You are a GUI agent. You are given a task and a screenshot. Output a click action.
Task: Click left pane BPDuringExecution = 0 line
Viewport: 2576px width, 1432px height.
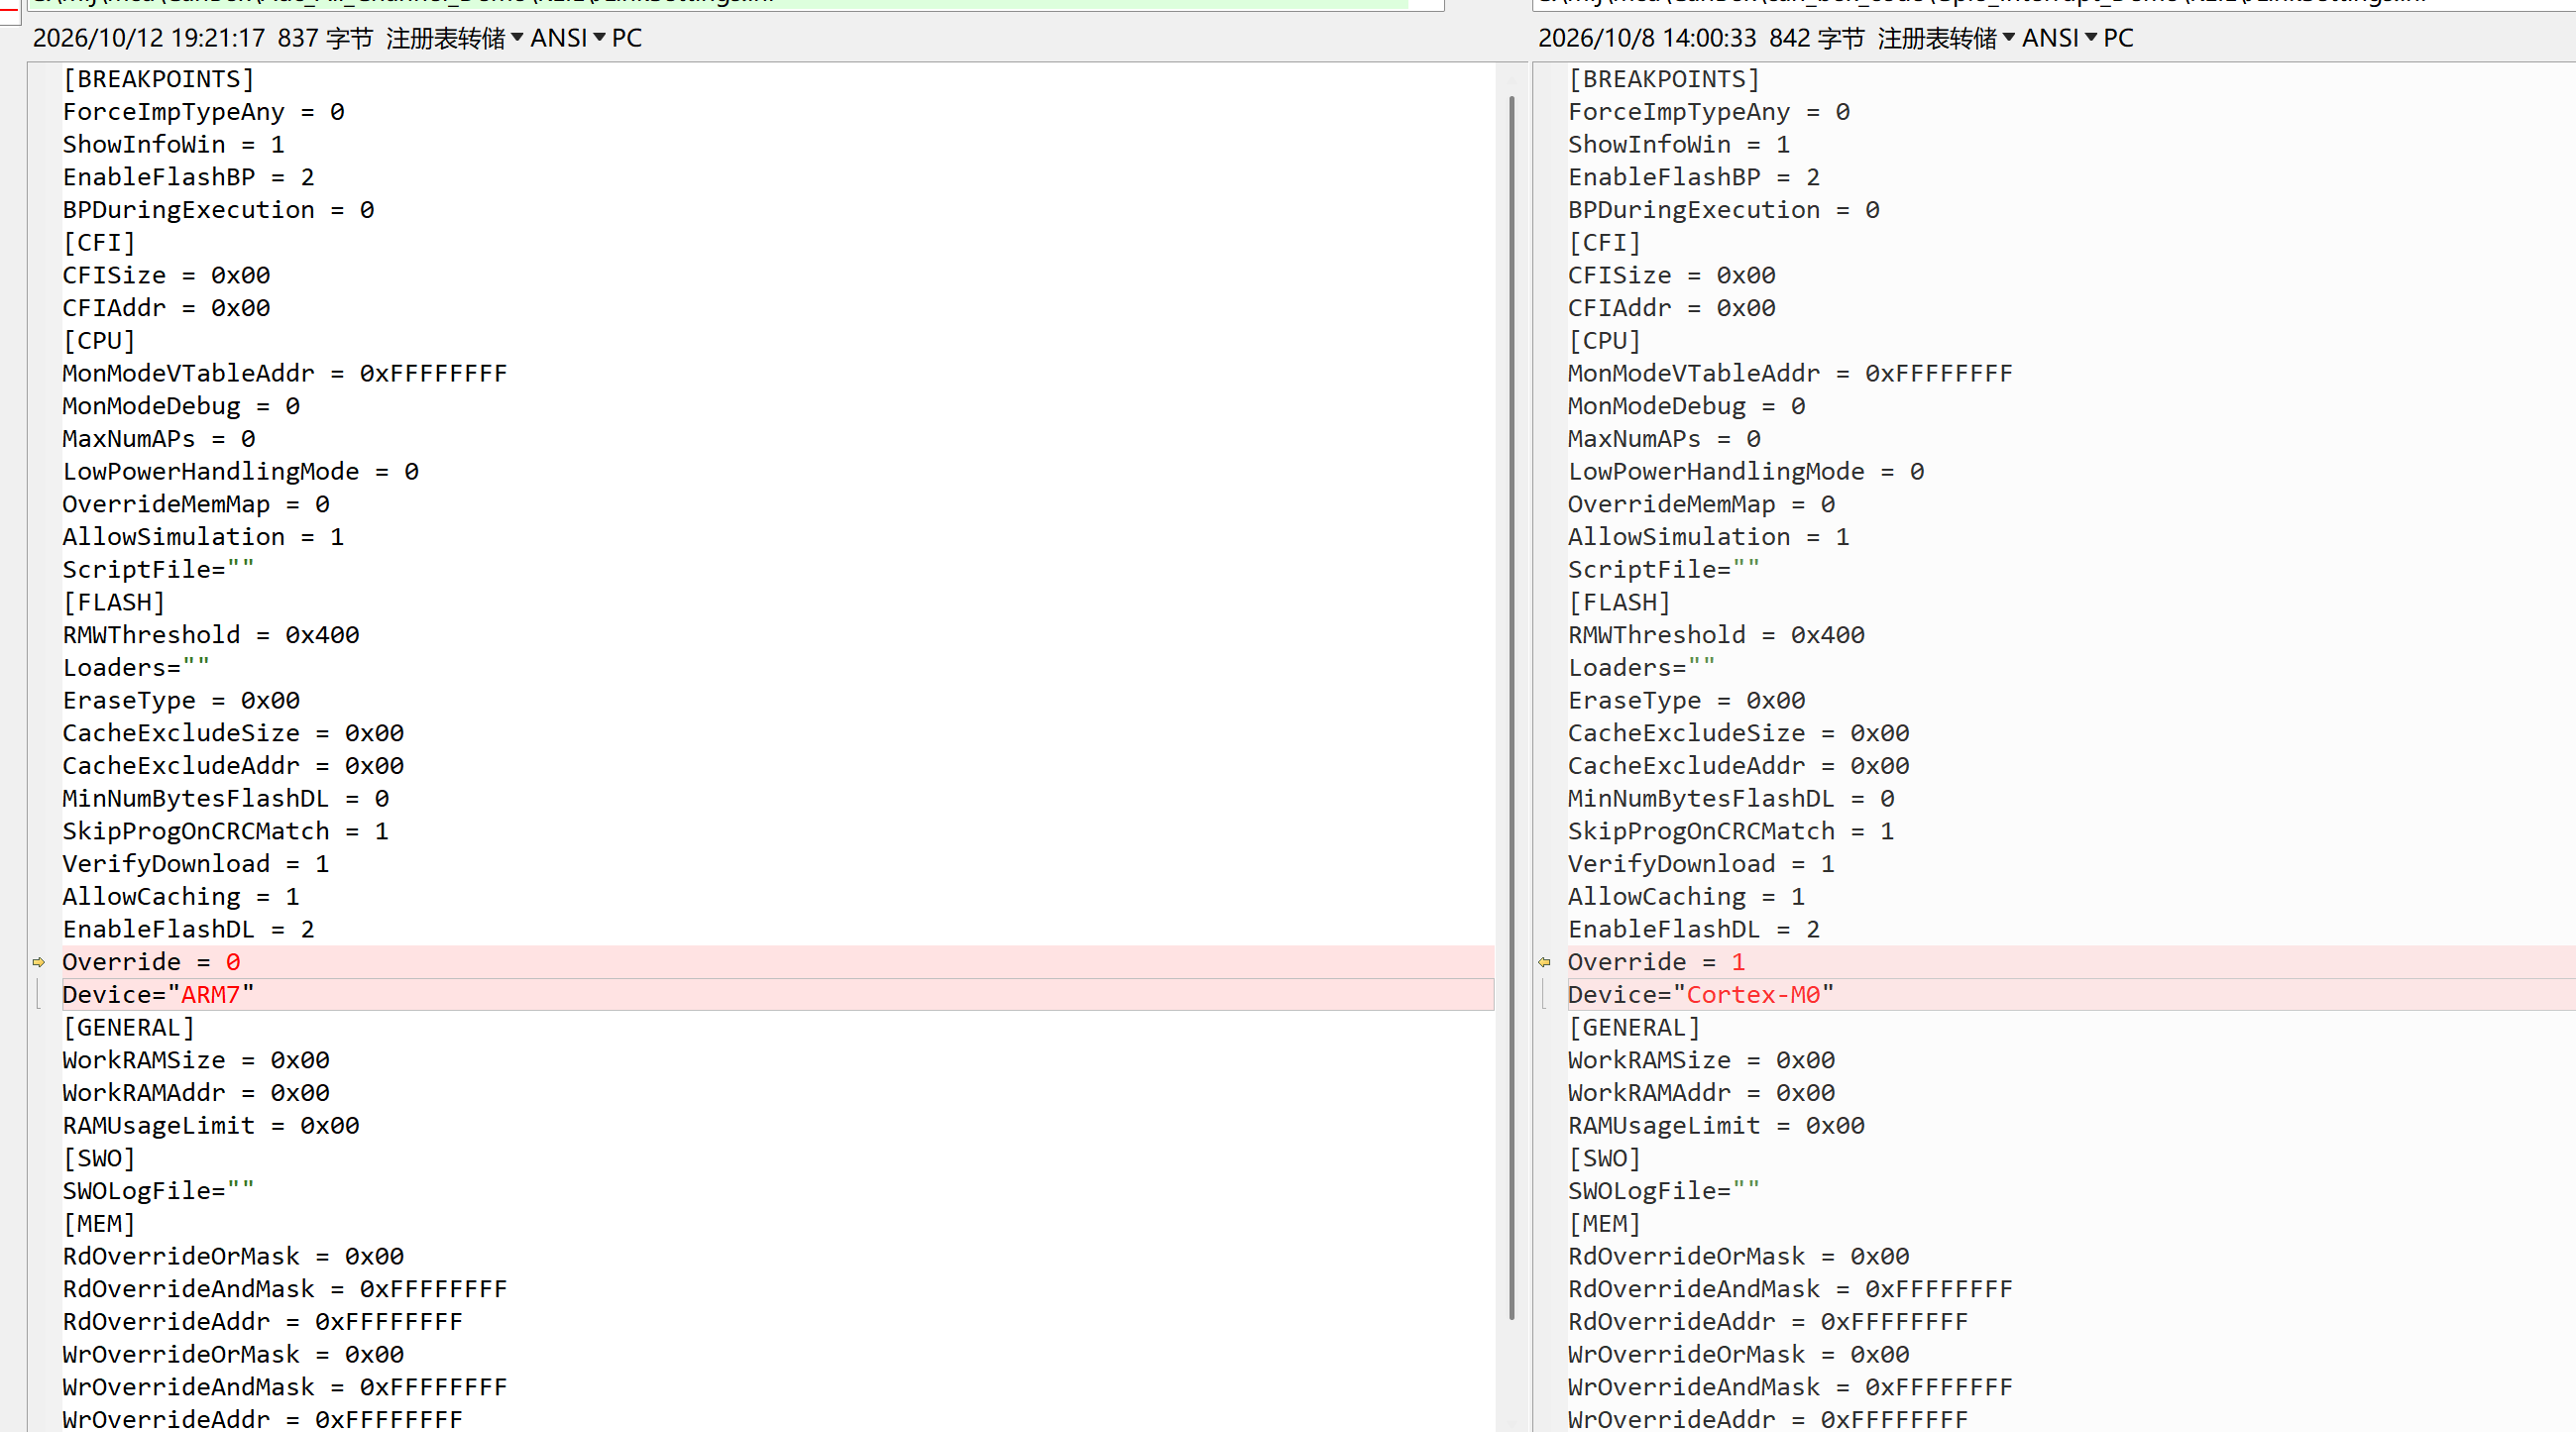coord(219,210)
